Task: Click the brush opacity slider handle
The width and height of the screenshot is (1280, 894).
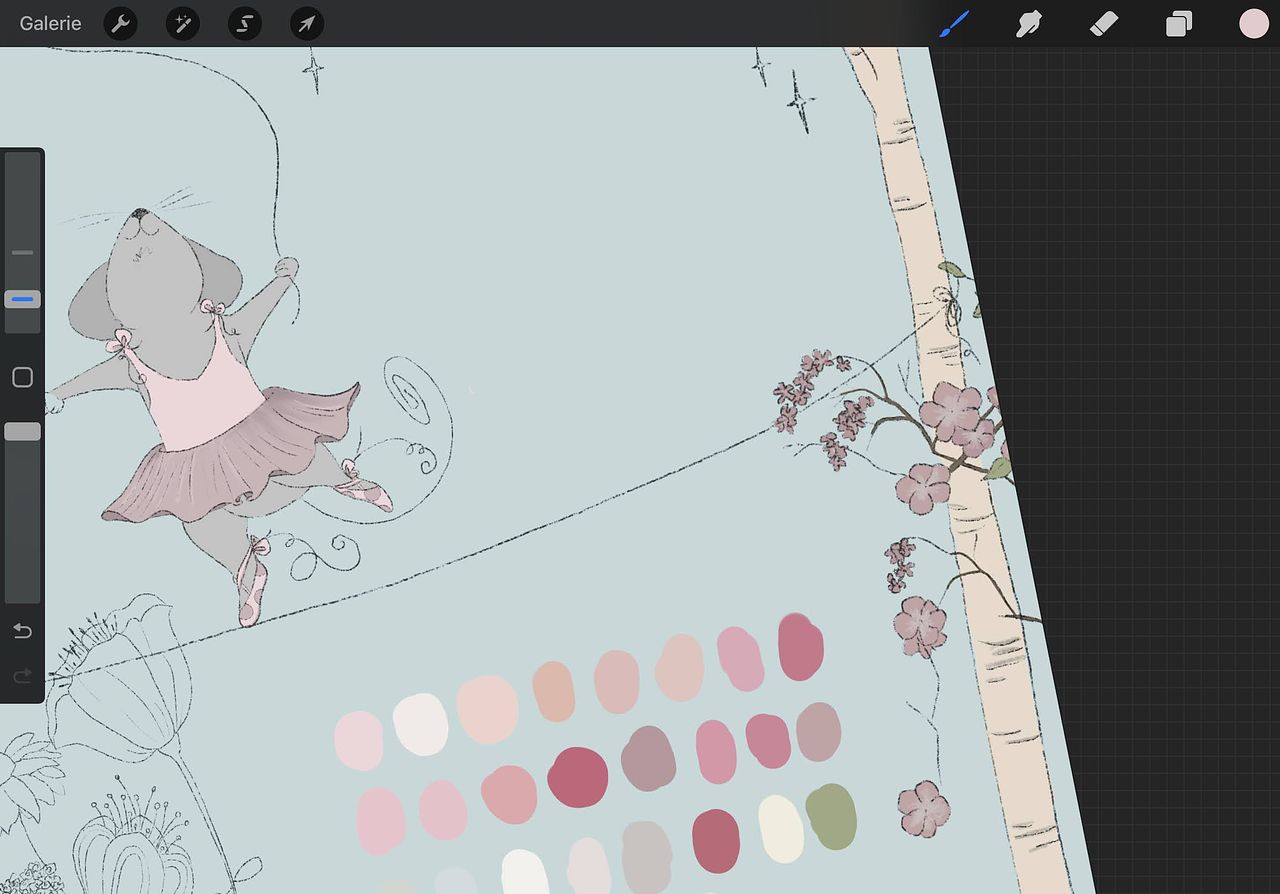Action: click(x=22, y=431)
